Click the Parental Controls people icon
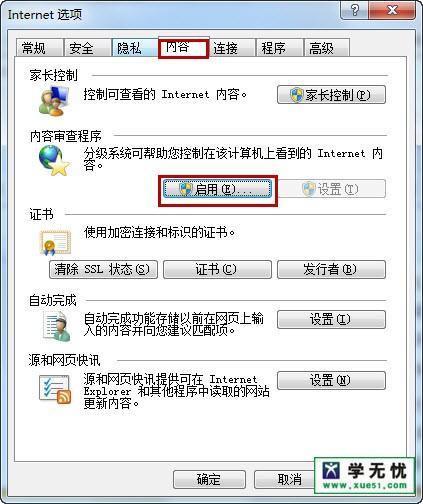 [x=53, y=100]
